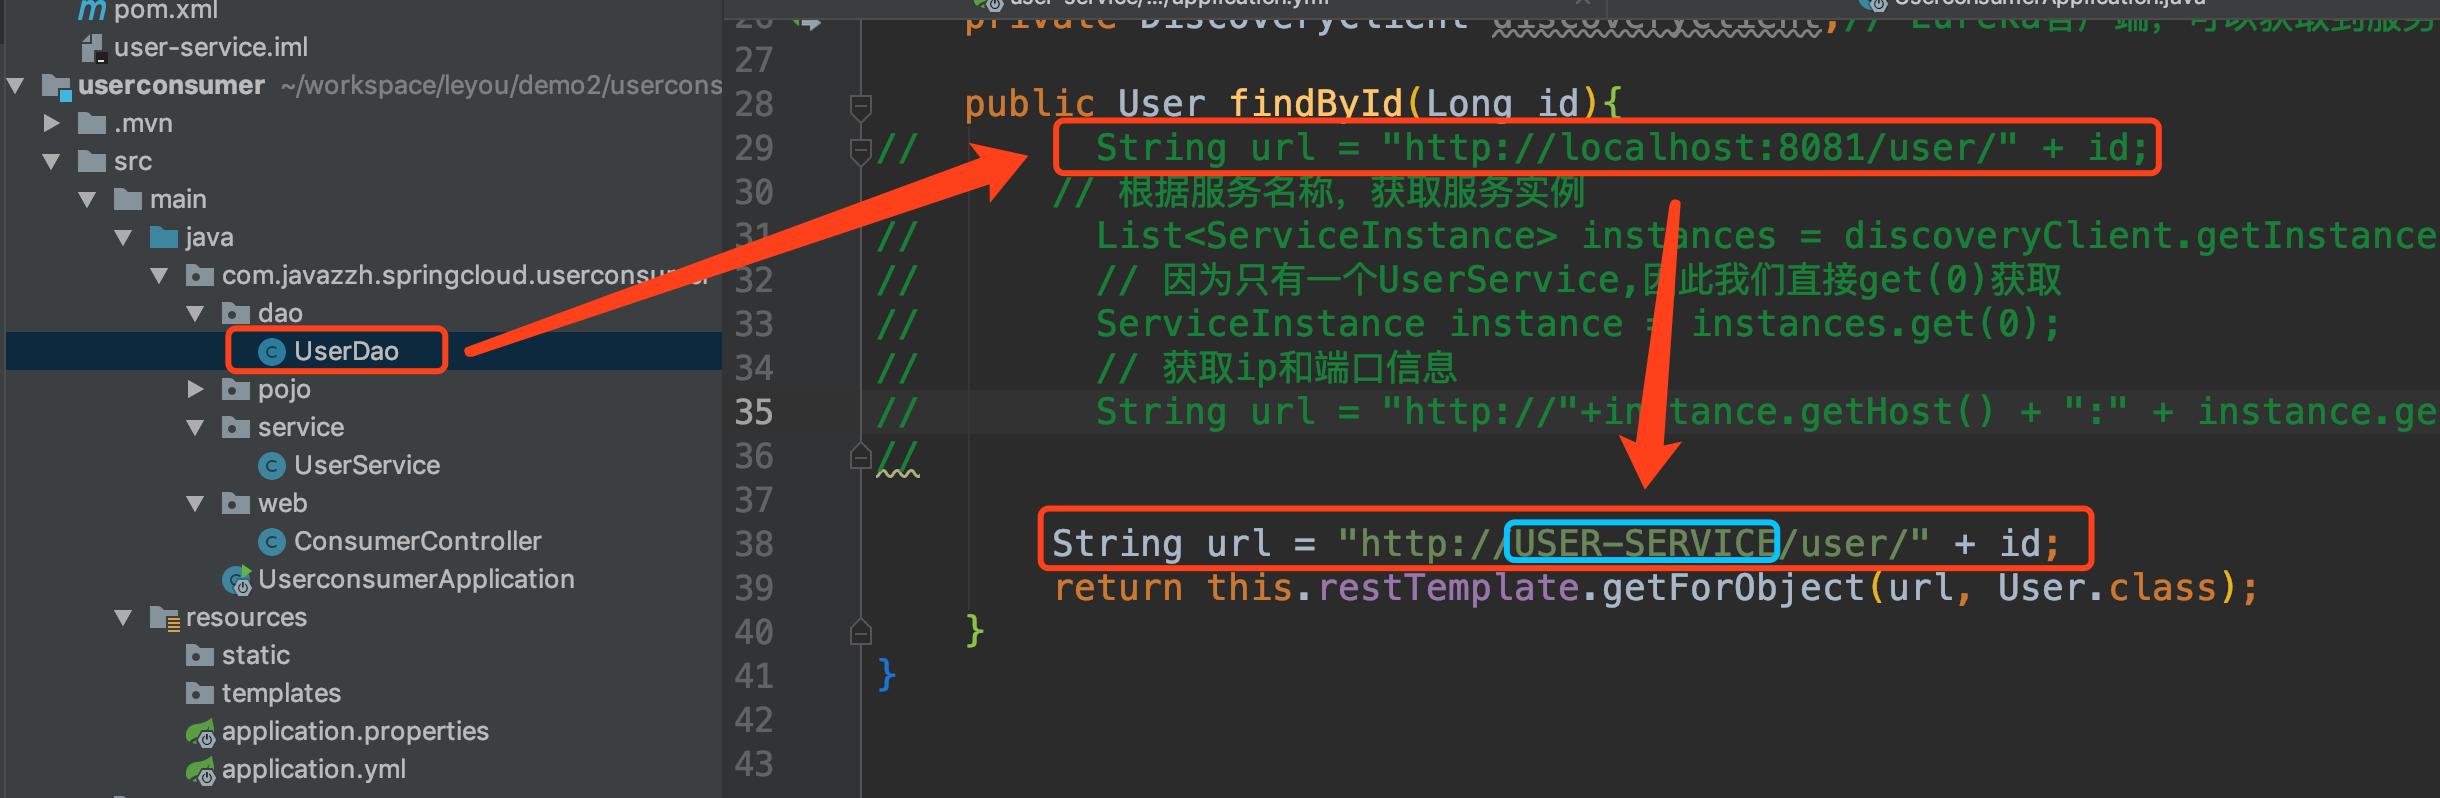Open the pom.xml Maven file

pos(165,11)
